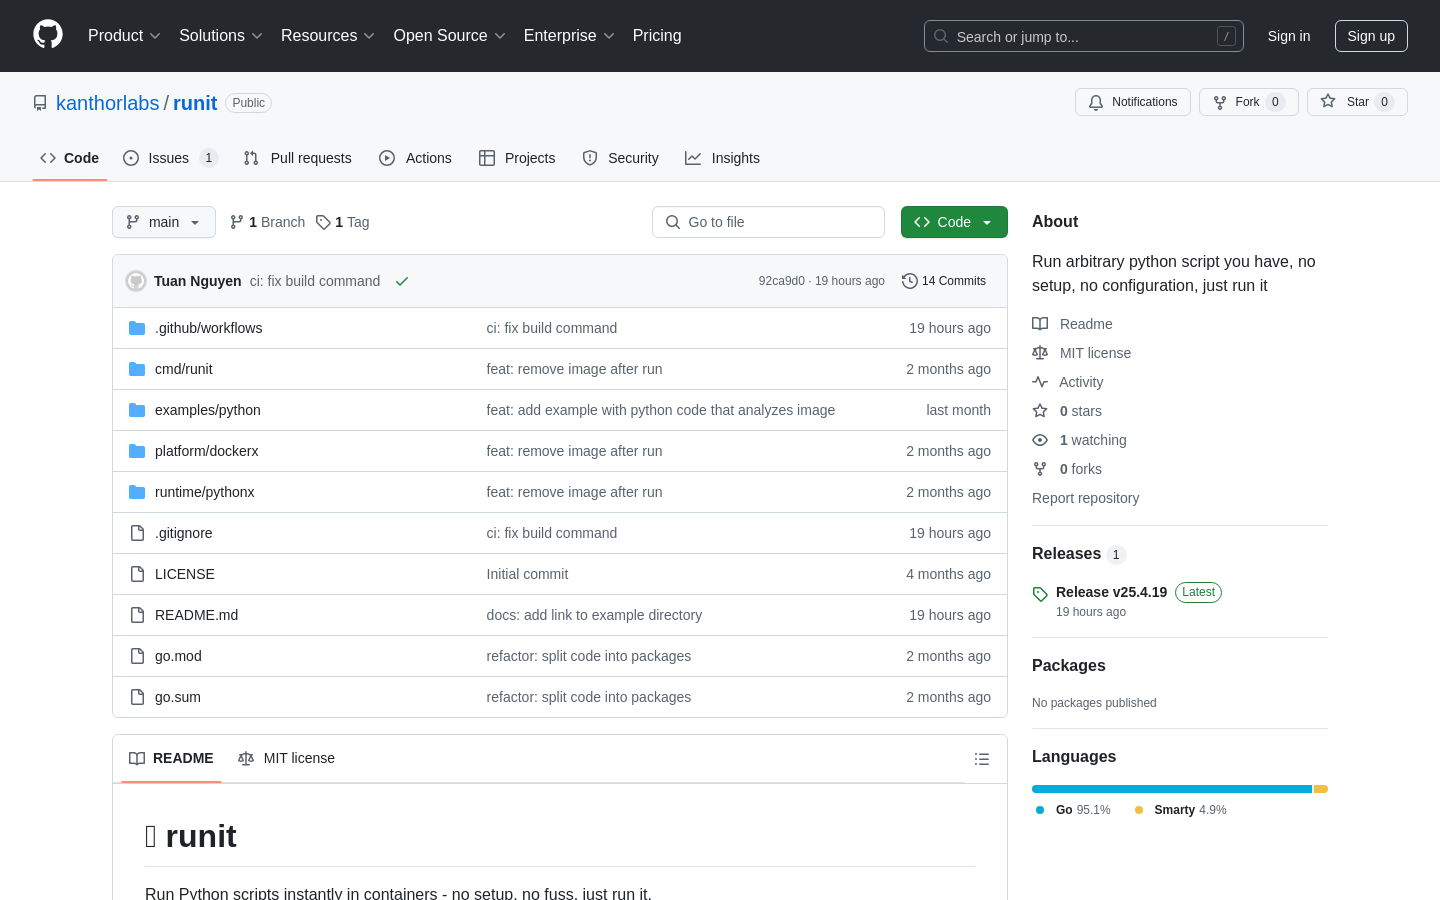The height and width of the screenshot is (900, 1440).
Task: Open the cmd/runit folder
Action: click(x=184, y=369)
